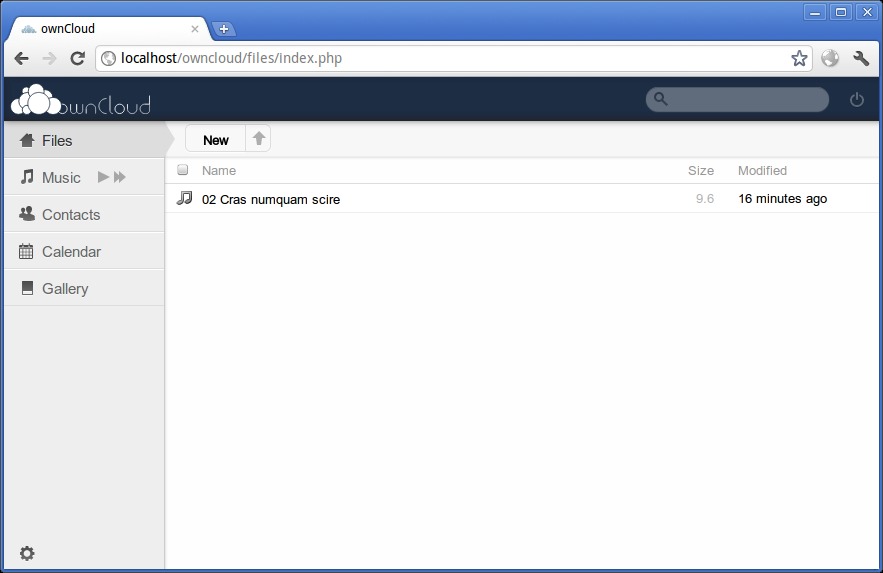Screen dimensions: 883x573
Task: Sort files by the Modified column header
Action: click(762, 171)
